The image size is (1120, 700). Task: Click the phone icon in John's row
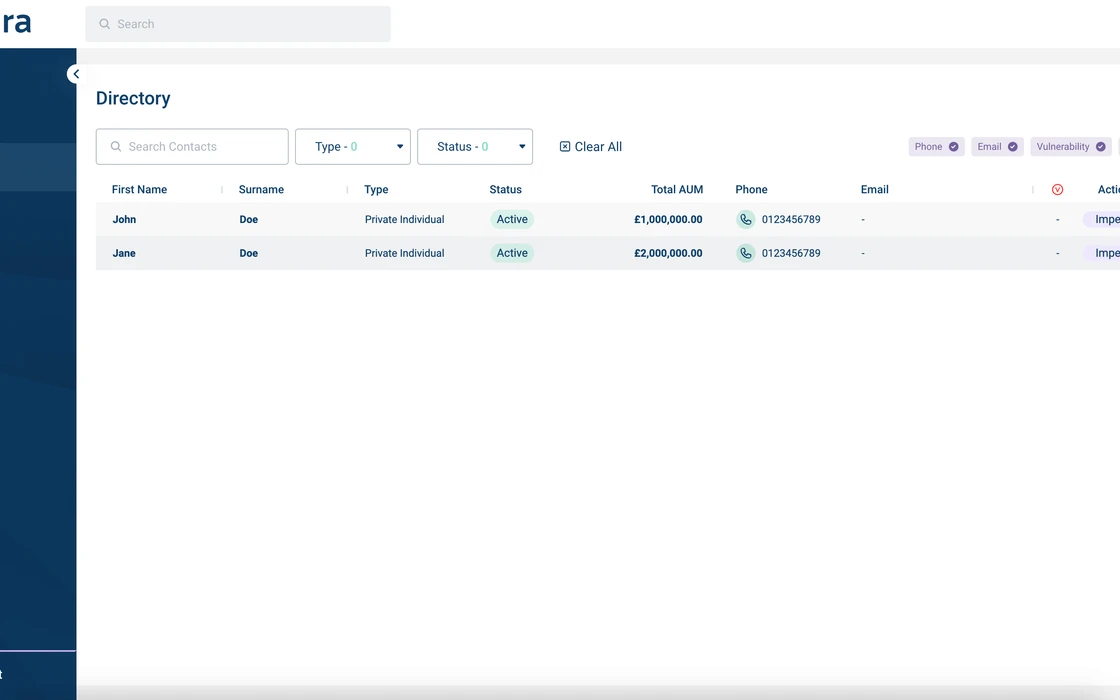[x=746, y=219]
